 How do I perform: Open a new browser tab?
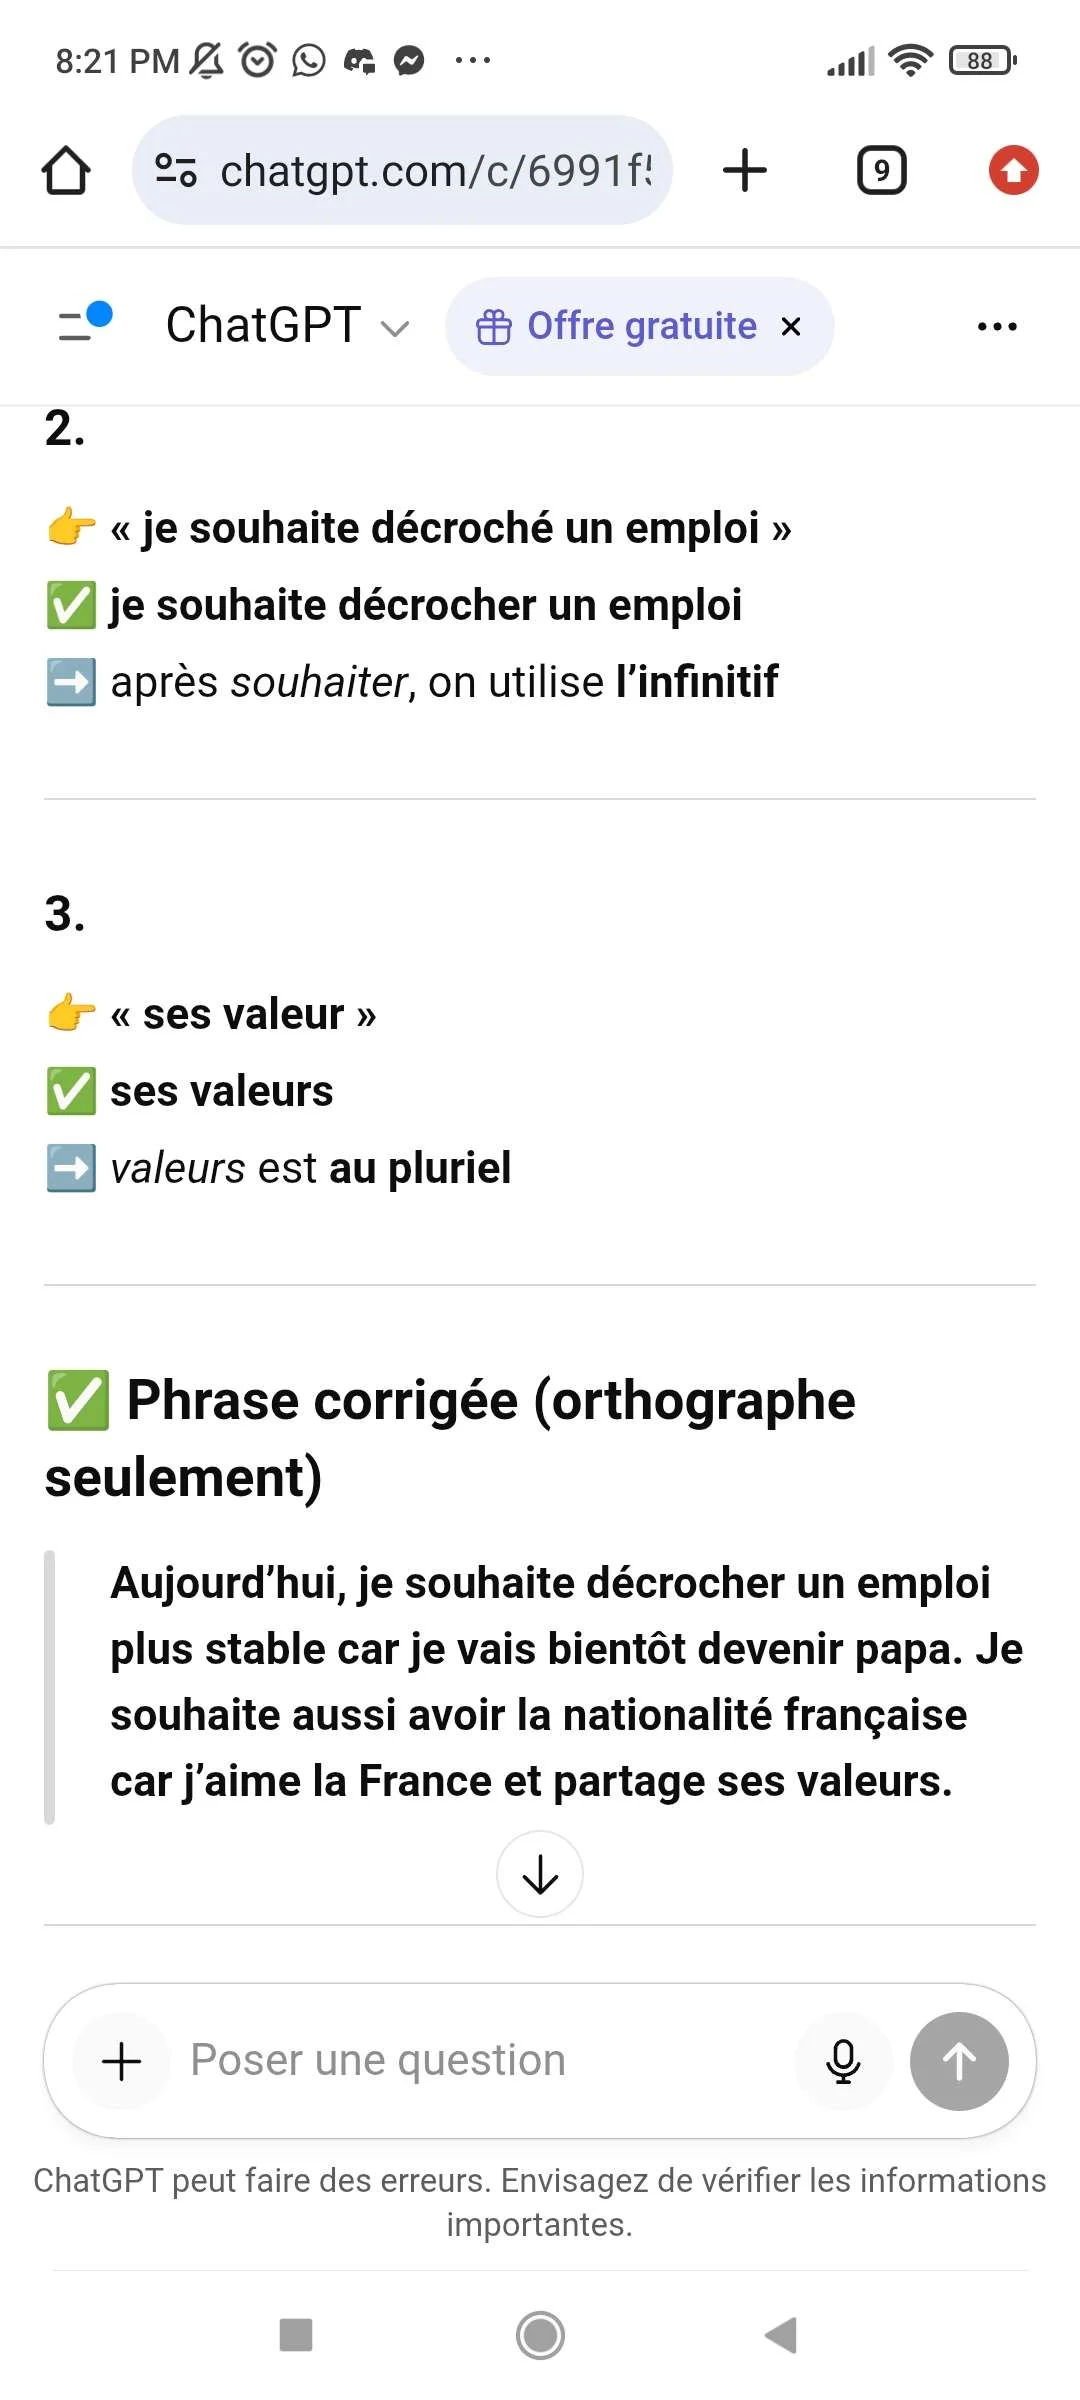click(745, 171)
